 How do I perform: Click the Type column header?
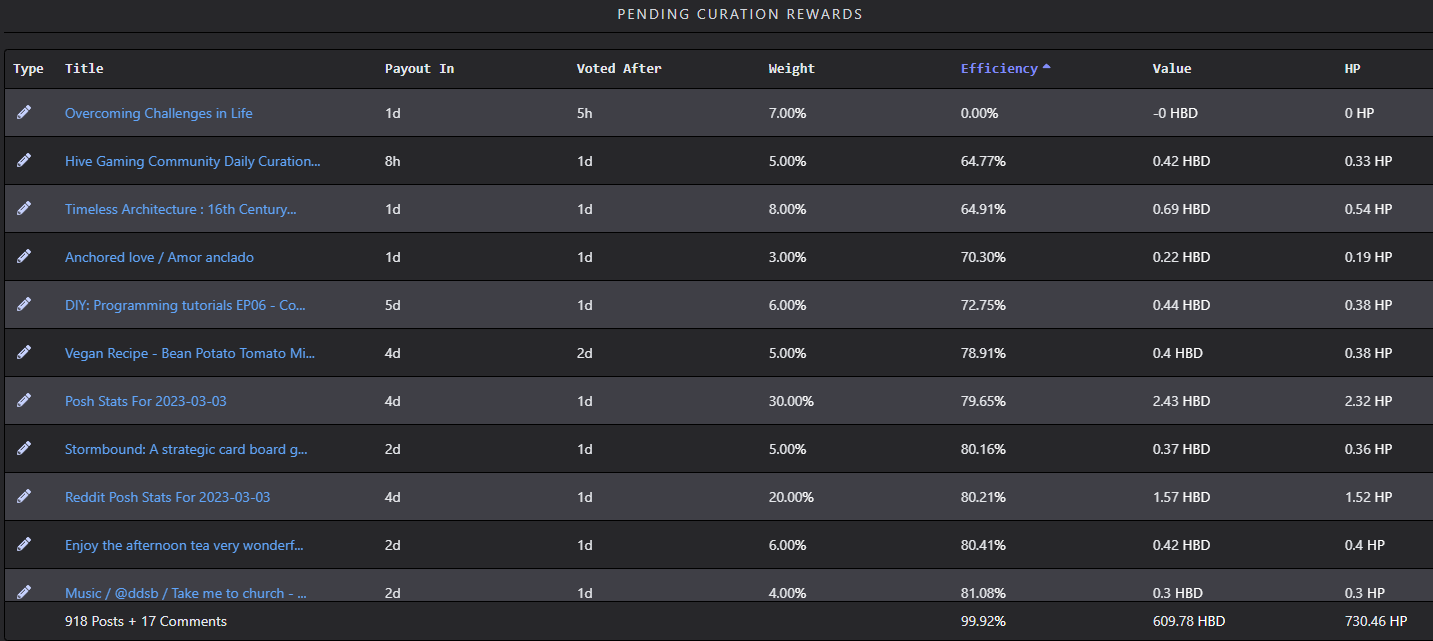point(28,69)
